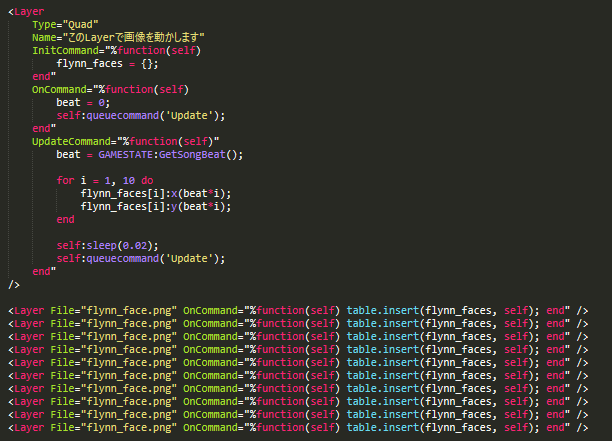
Task: Click the InitCommand="%function(self) line
Action: 116,51
